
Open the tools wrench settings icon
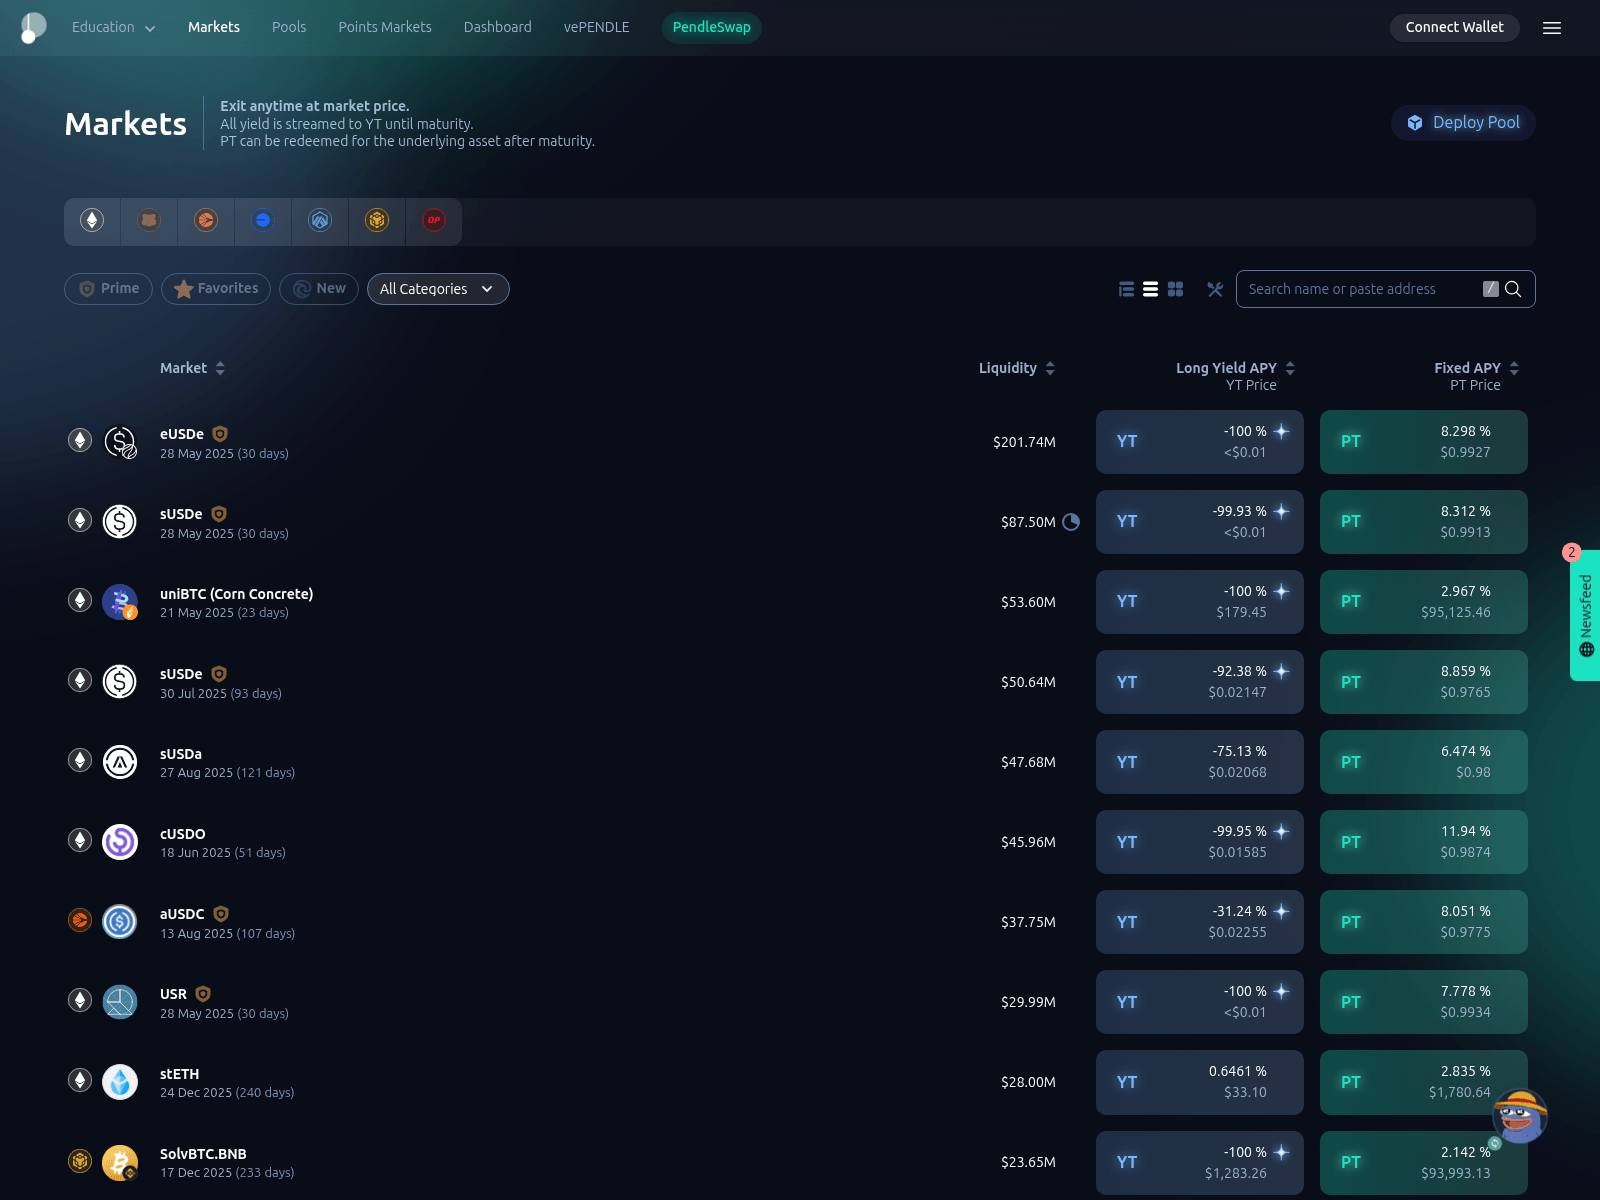1215,289
